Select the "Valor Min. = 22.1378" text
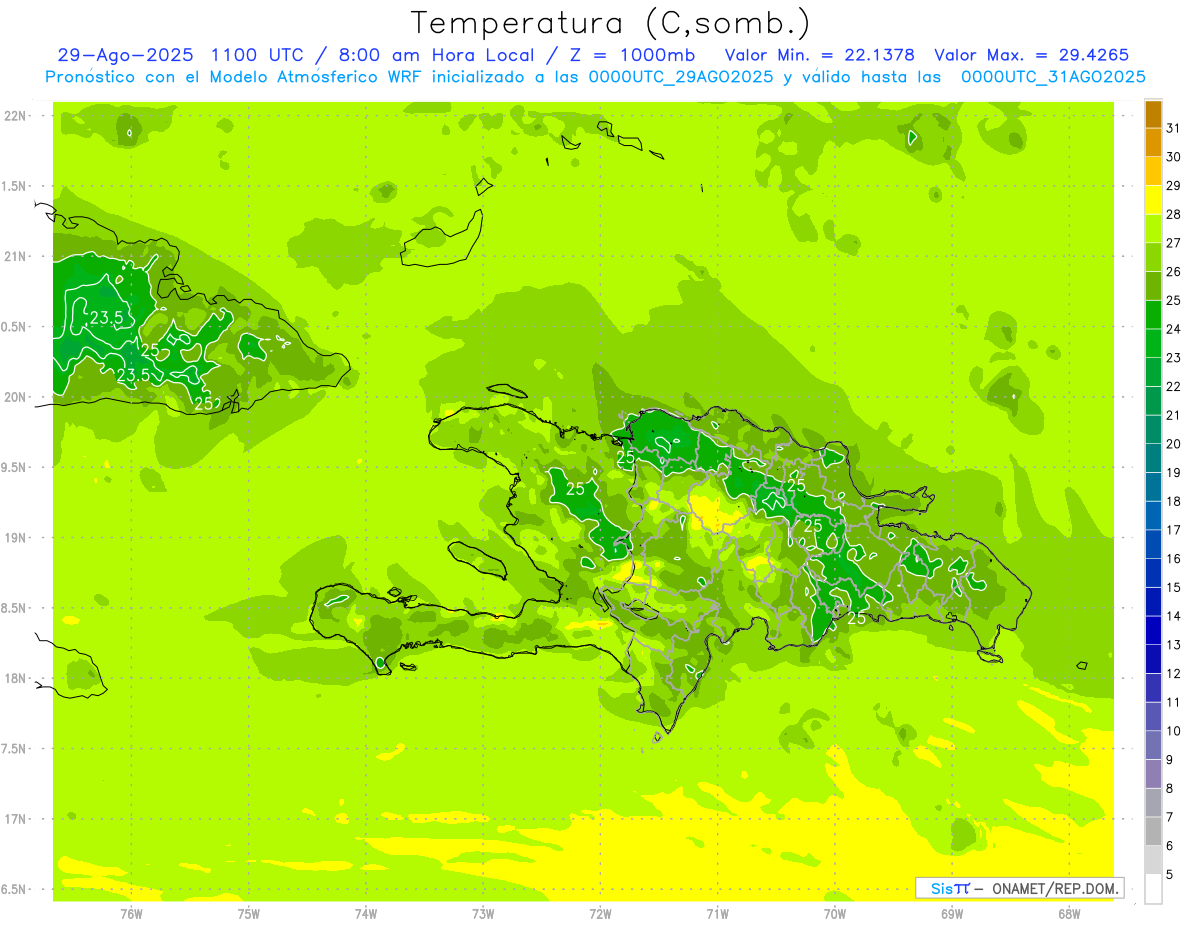1200x927 pixels. tap(819, 55)
